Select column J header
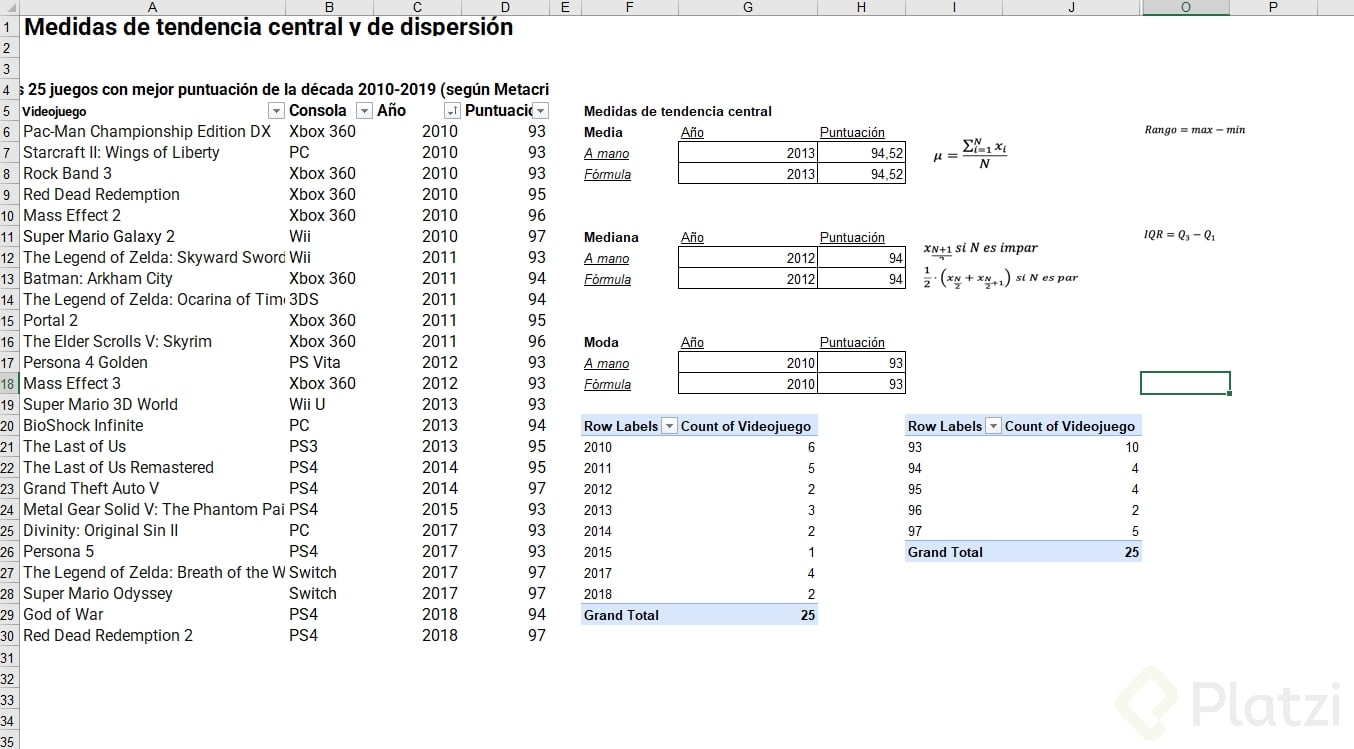Image resolution: width=1354 pixels, height=749 pixels. tap(1072, 7)
